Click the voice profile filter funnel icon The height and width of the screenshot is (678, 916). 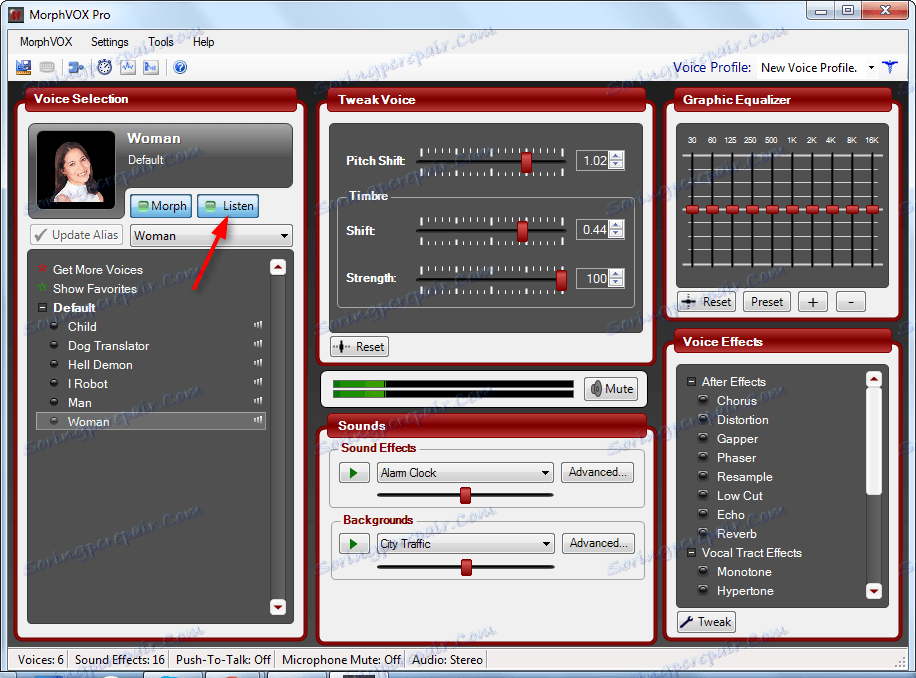(890, 65)
